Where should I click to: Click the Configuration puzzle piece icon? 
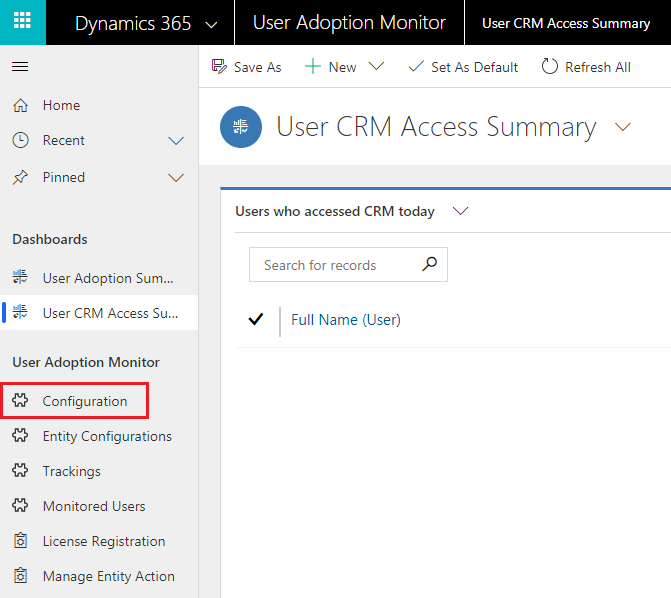20,400
